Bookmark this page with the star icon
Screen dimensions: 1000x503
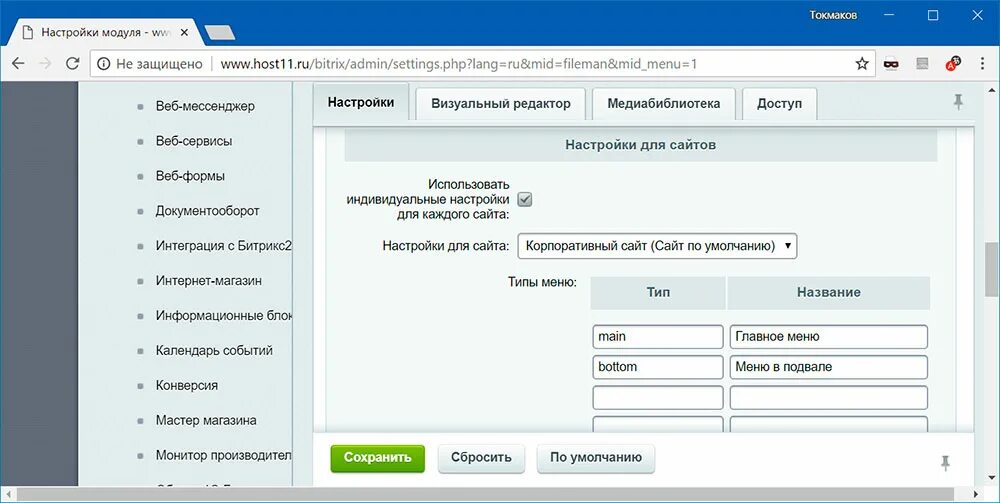point(862,64)
